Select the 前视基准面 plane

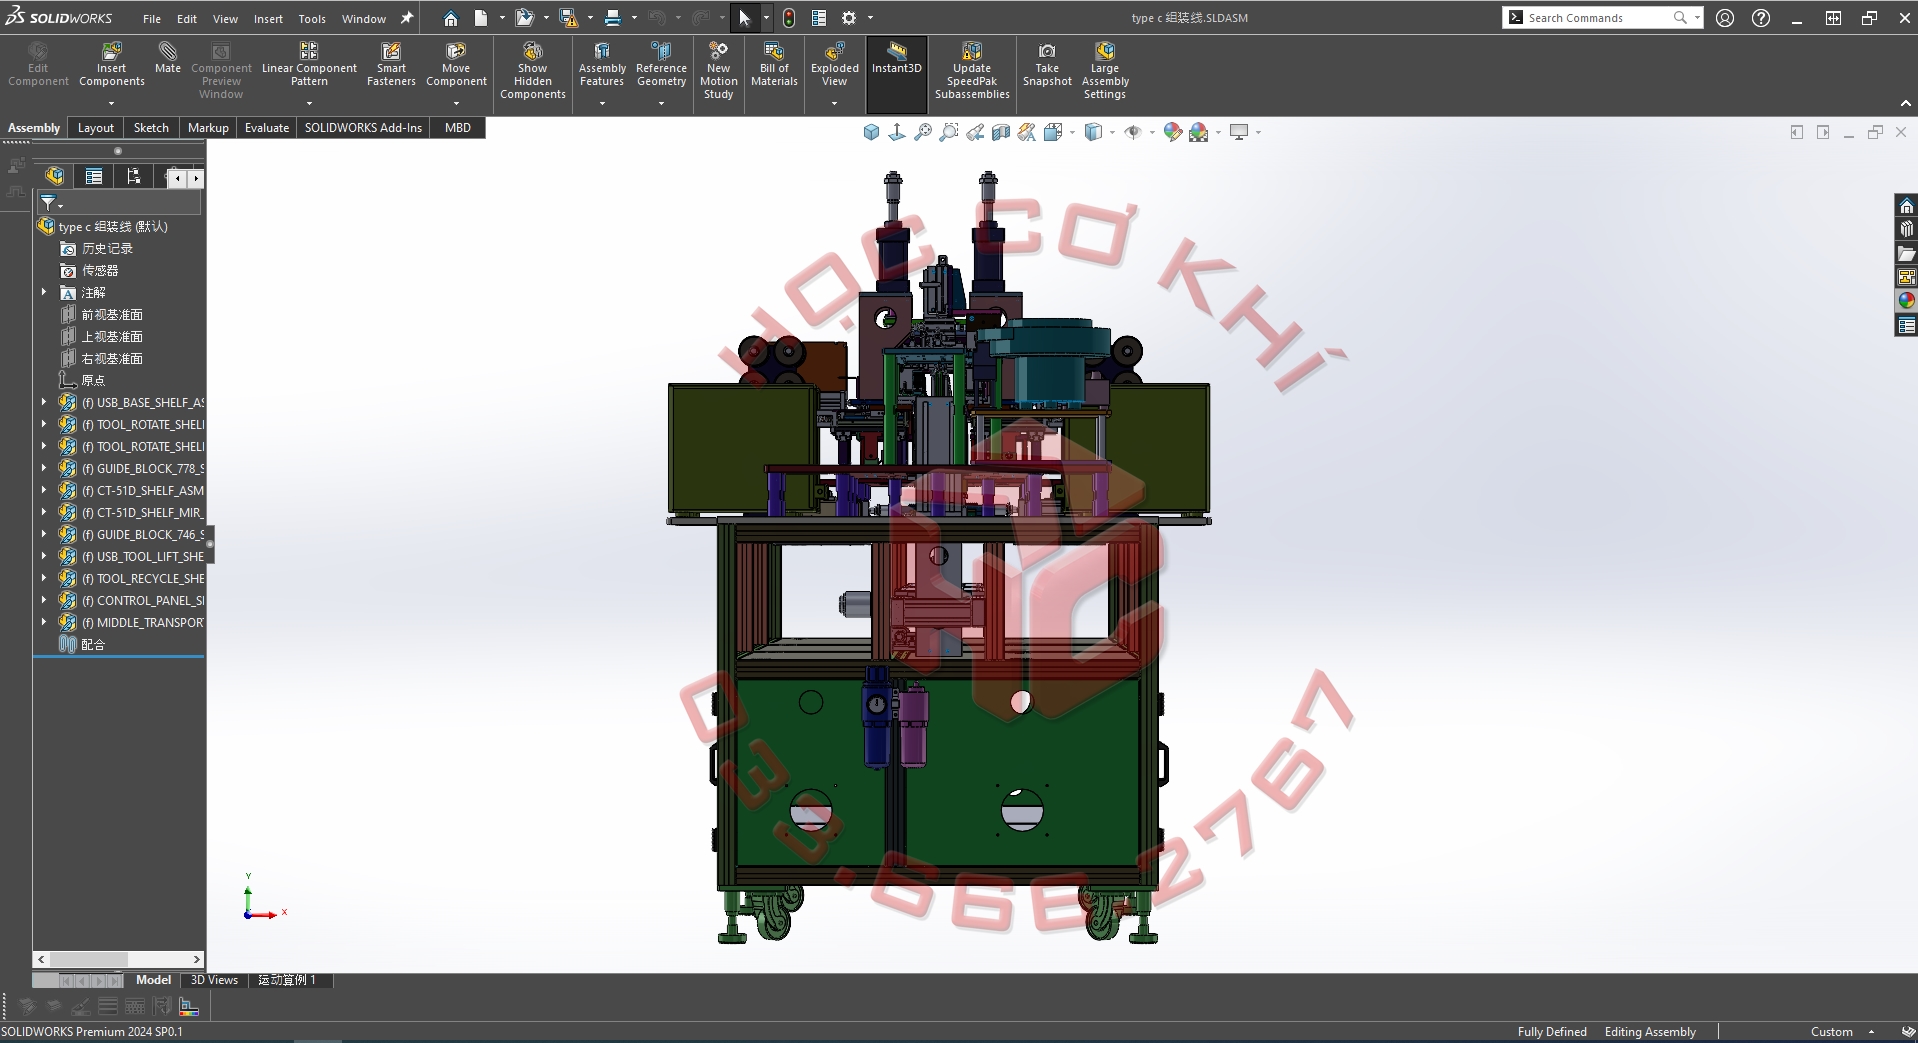tap(112, 314)
